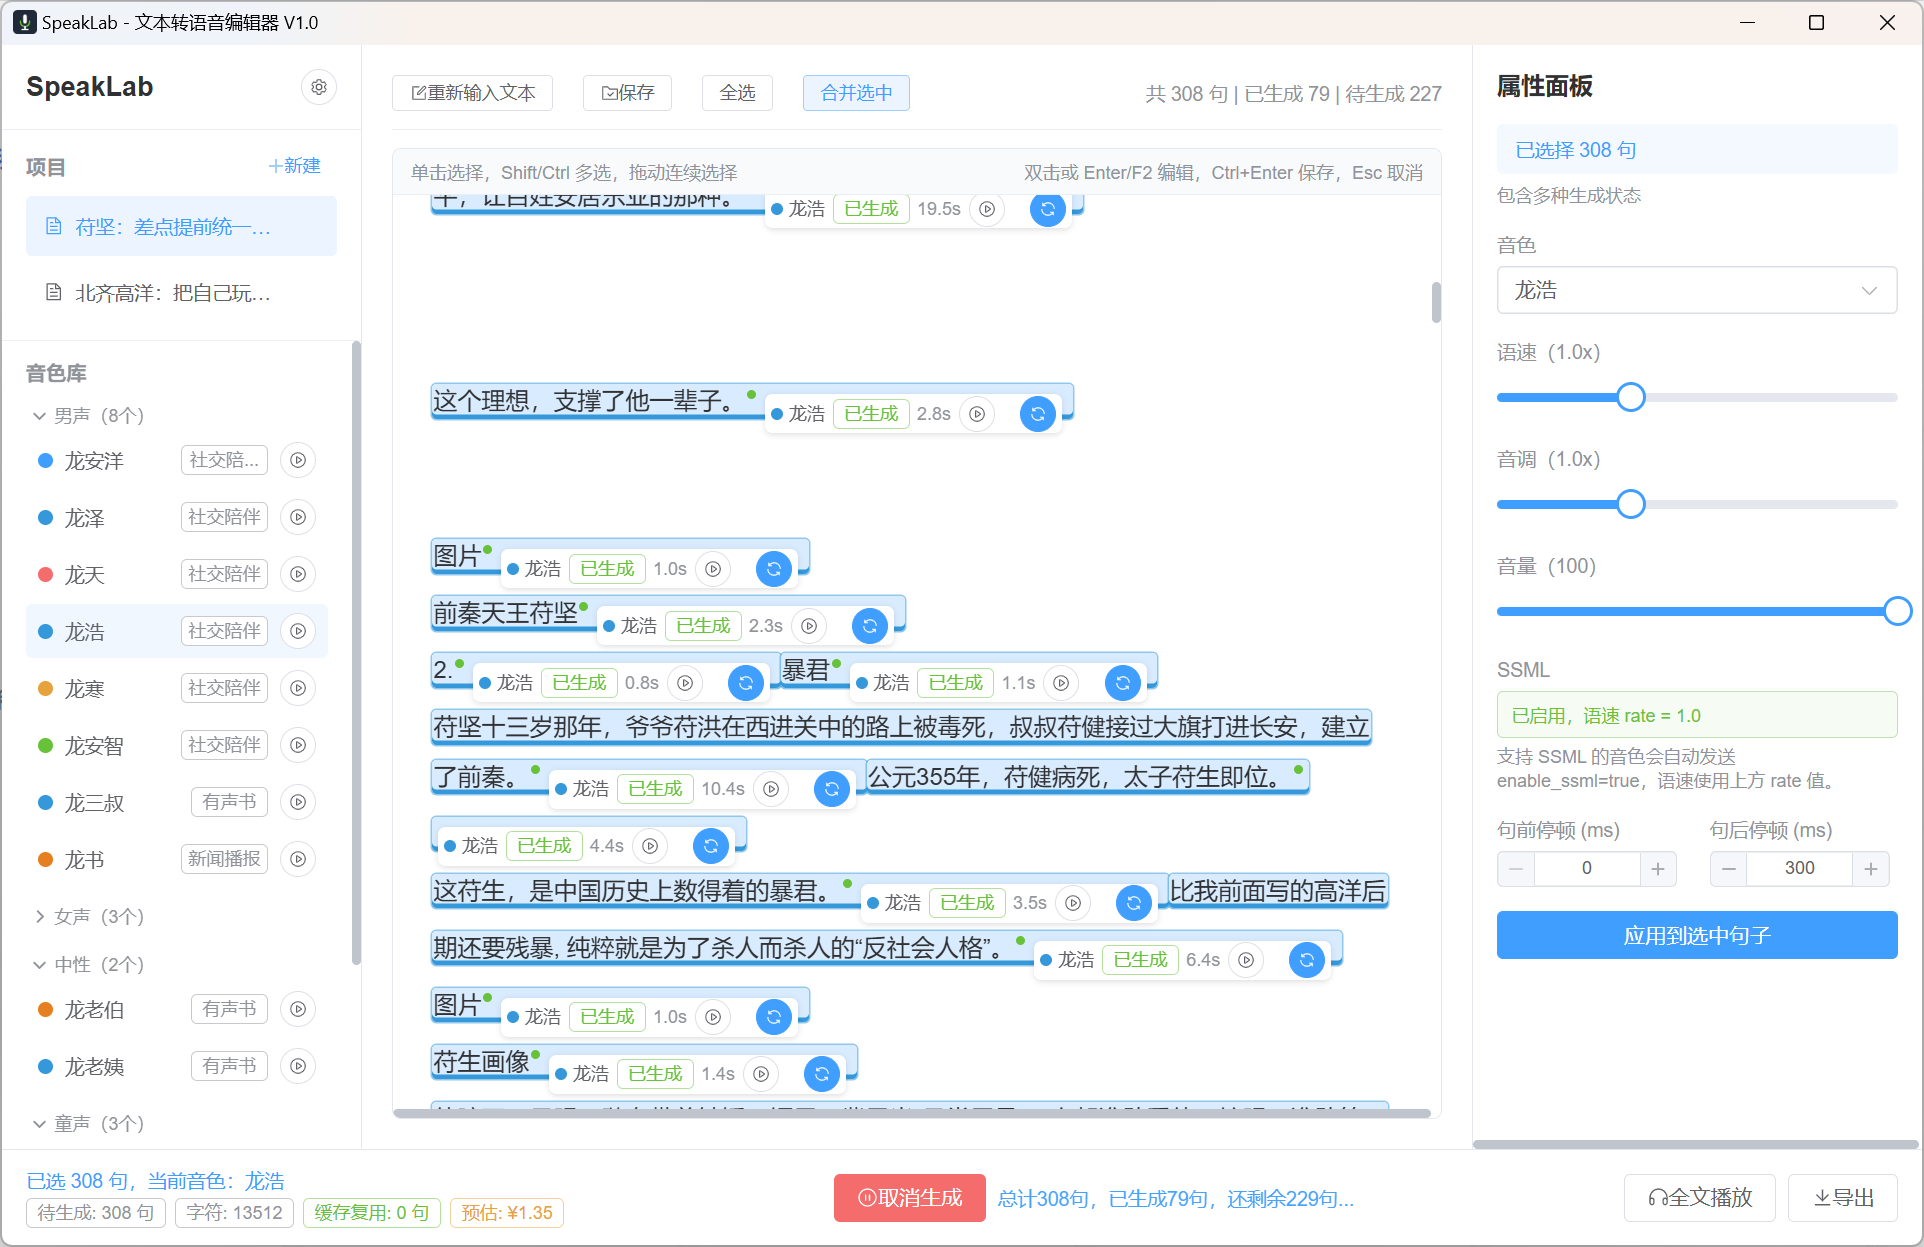This screenshot has height=1247, width=1924.
Task: Collapse the 中性 (2个) voice group
Action: (88, 964)
